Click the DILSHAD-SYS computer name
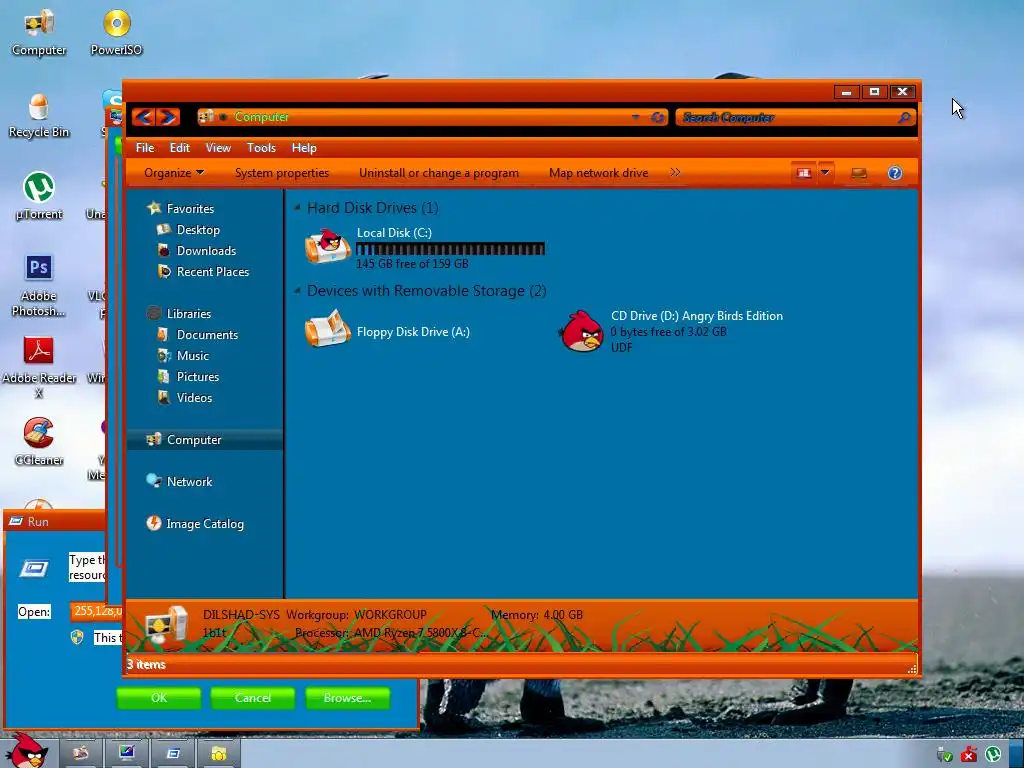 coord(241,615)
